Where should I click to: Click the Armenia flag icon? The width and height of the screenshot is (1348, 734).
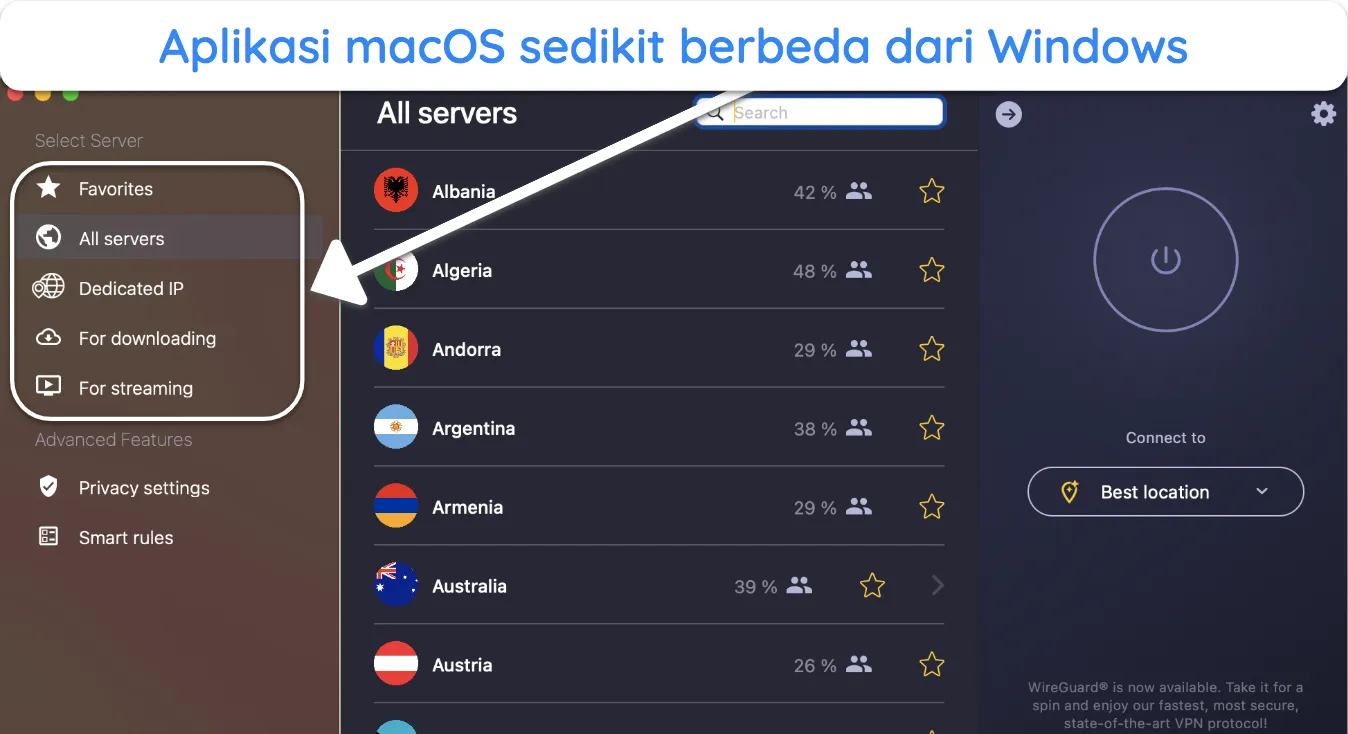pos(396,507)
